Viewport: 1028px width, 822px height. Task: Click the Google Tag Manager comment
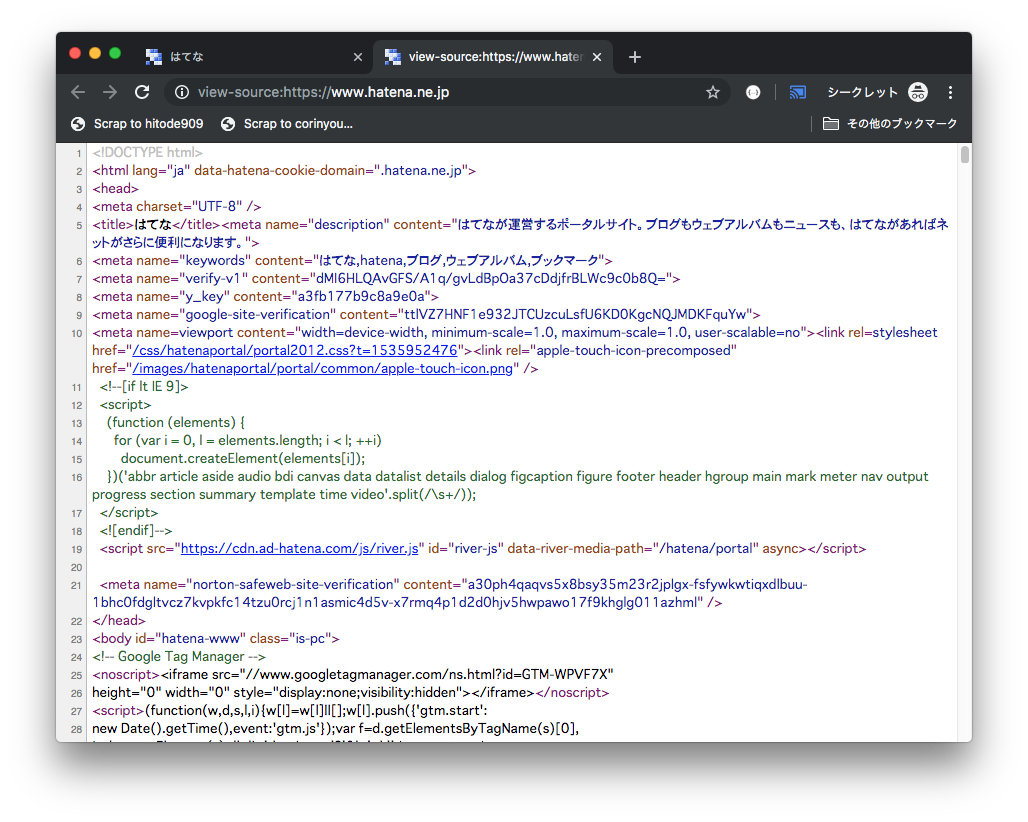(179, 657)
